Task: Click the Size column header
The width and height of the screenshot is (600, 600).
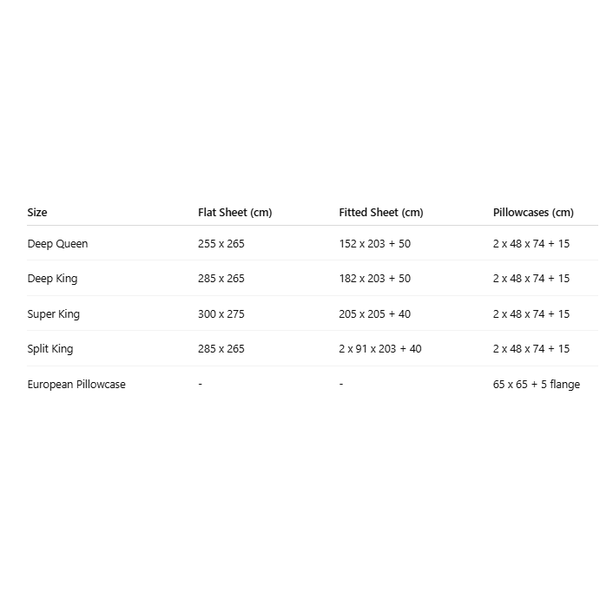Action: [37, 212]
